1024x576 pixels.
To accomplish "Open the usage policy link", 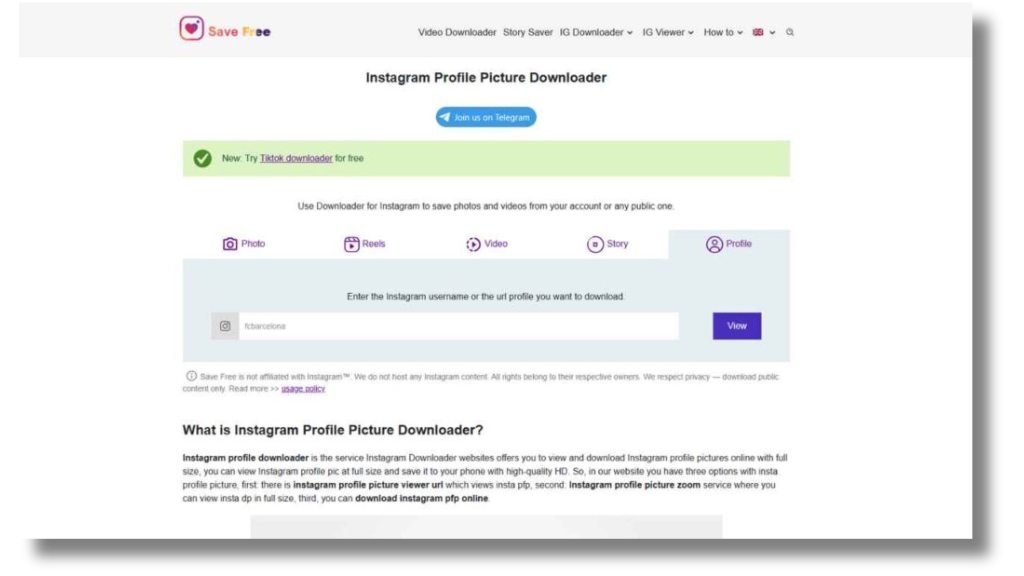I will (x=303, y=388).
